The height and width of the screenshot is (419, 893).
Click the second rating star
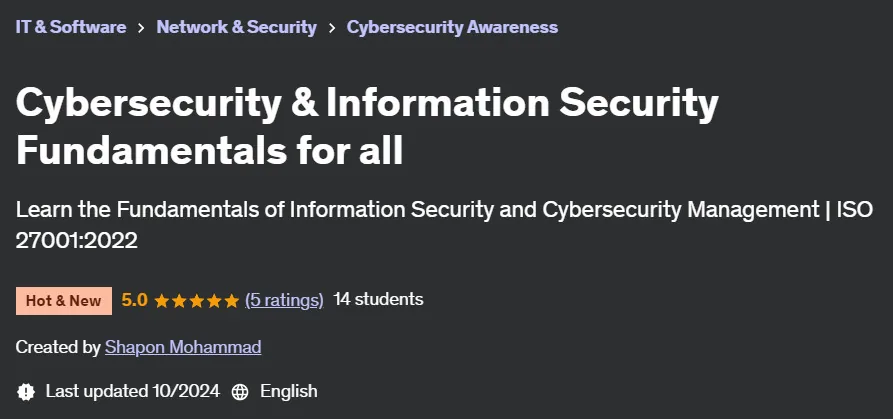179,301
